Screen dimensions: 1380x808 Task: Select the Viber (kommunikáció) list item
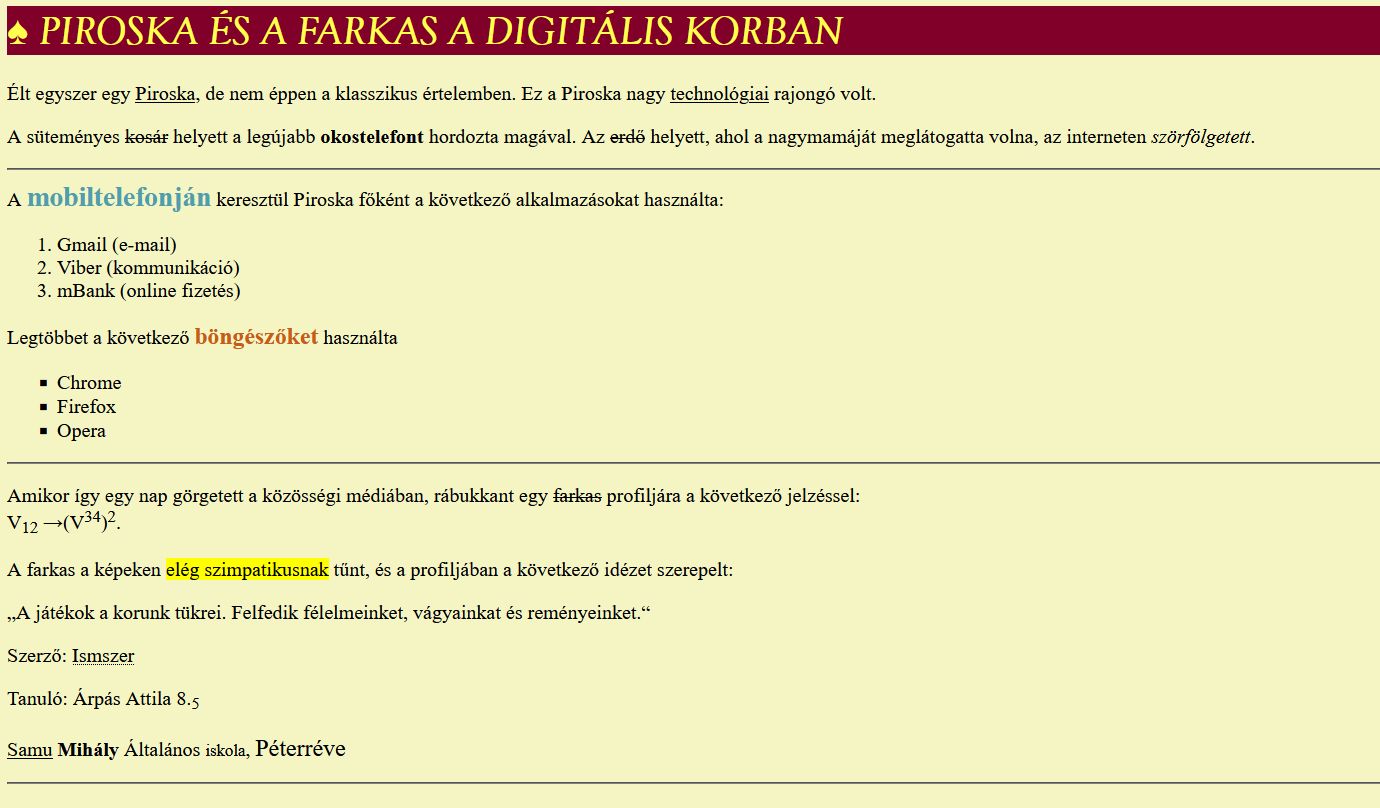[148, 268]
